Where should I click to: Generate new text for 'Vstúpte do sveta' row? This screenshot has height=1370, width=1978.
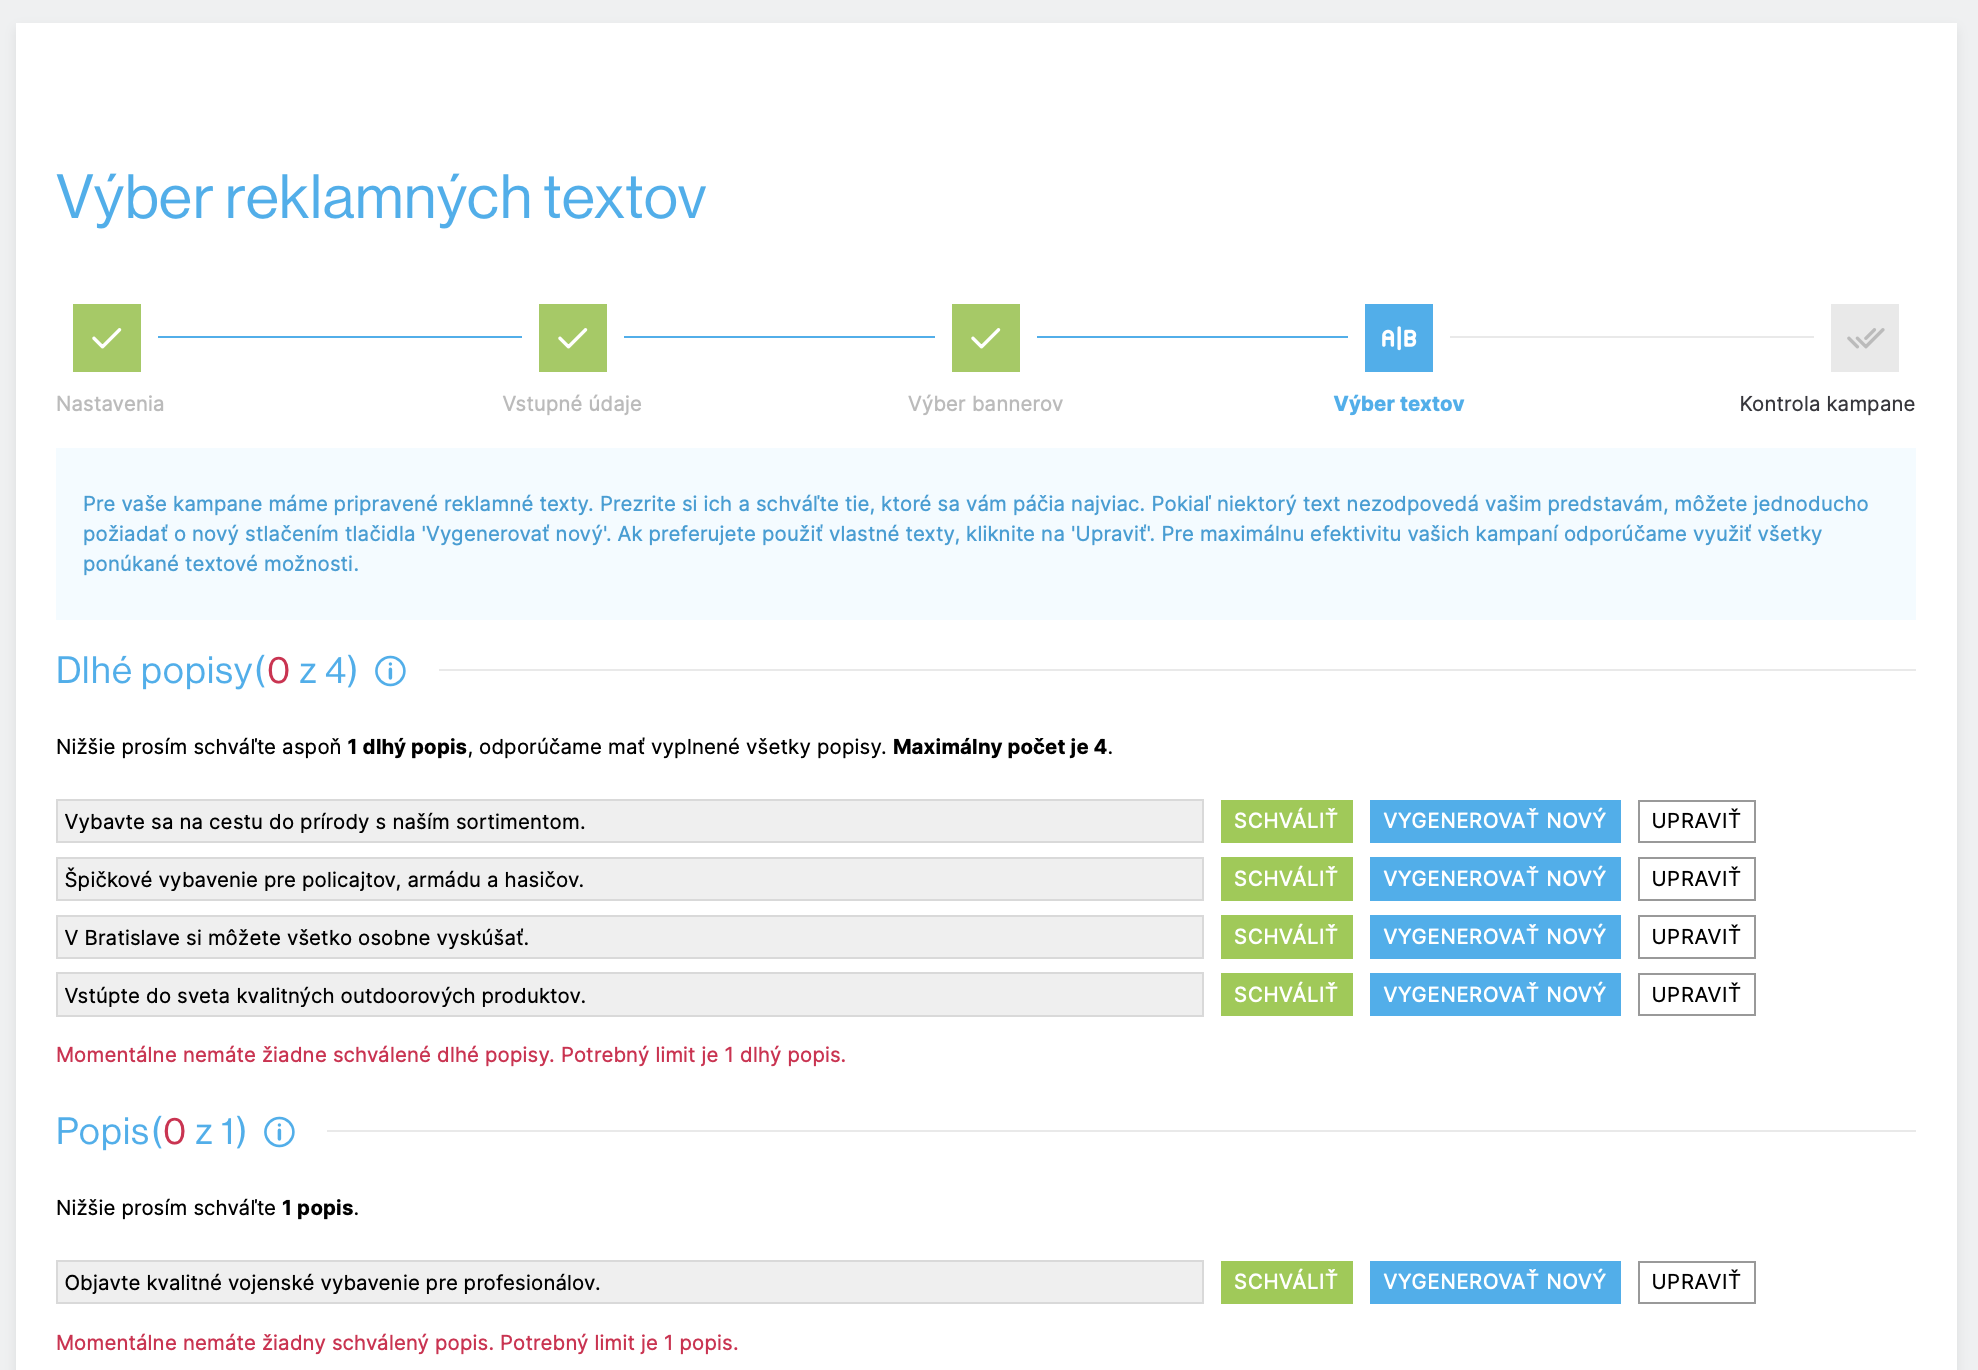click(1495, 995)
